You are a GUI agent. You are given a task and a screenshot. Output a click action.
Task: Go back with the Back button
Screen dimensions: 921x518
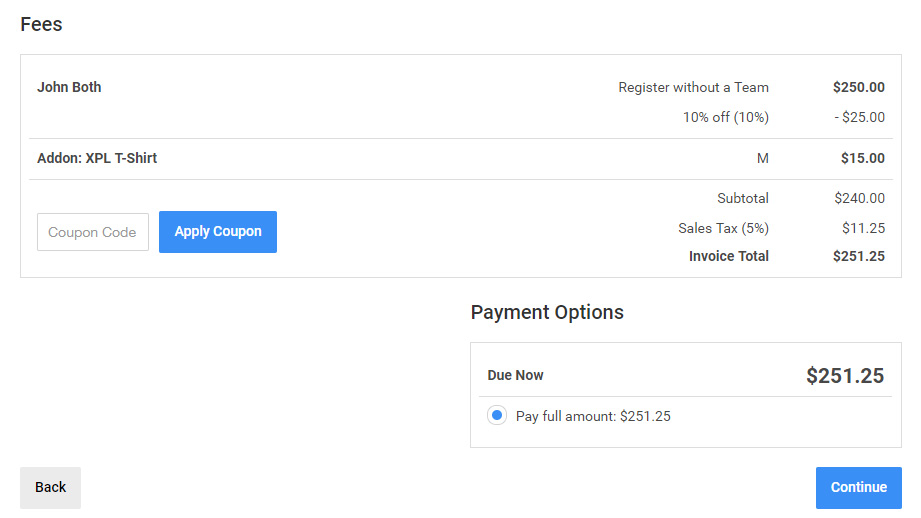(50, 487)
